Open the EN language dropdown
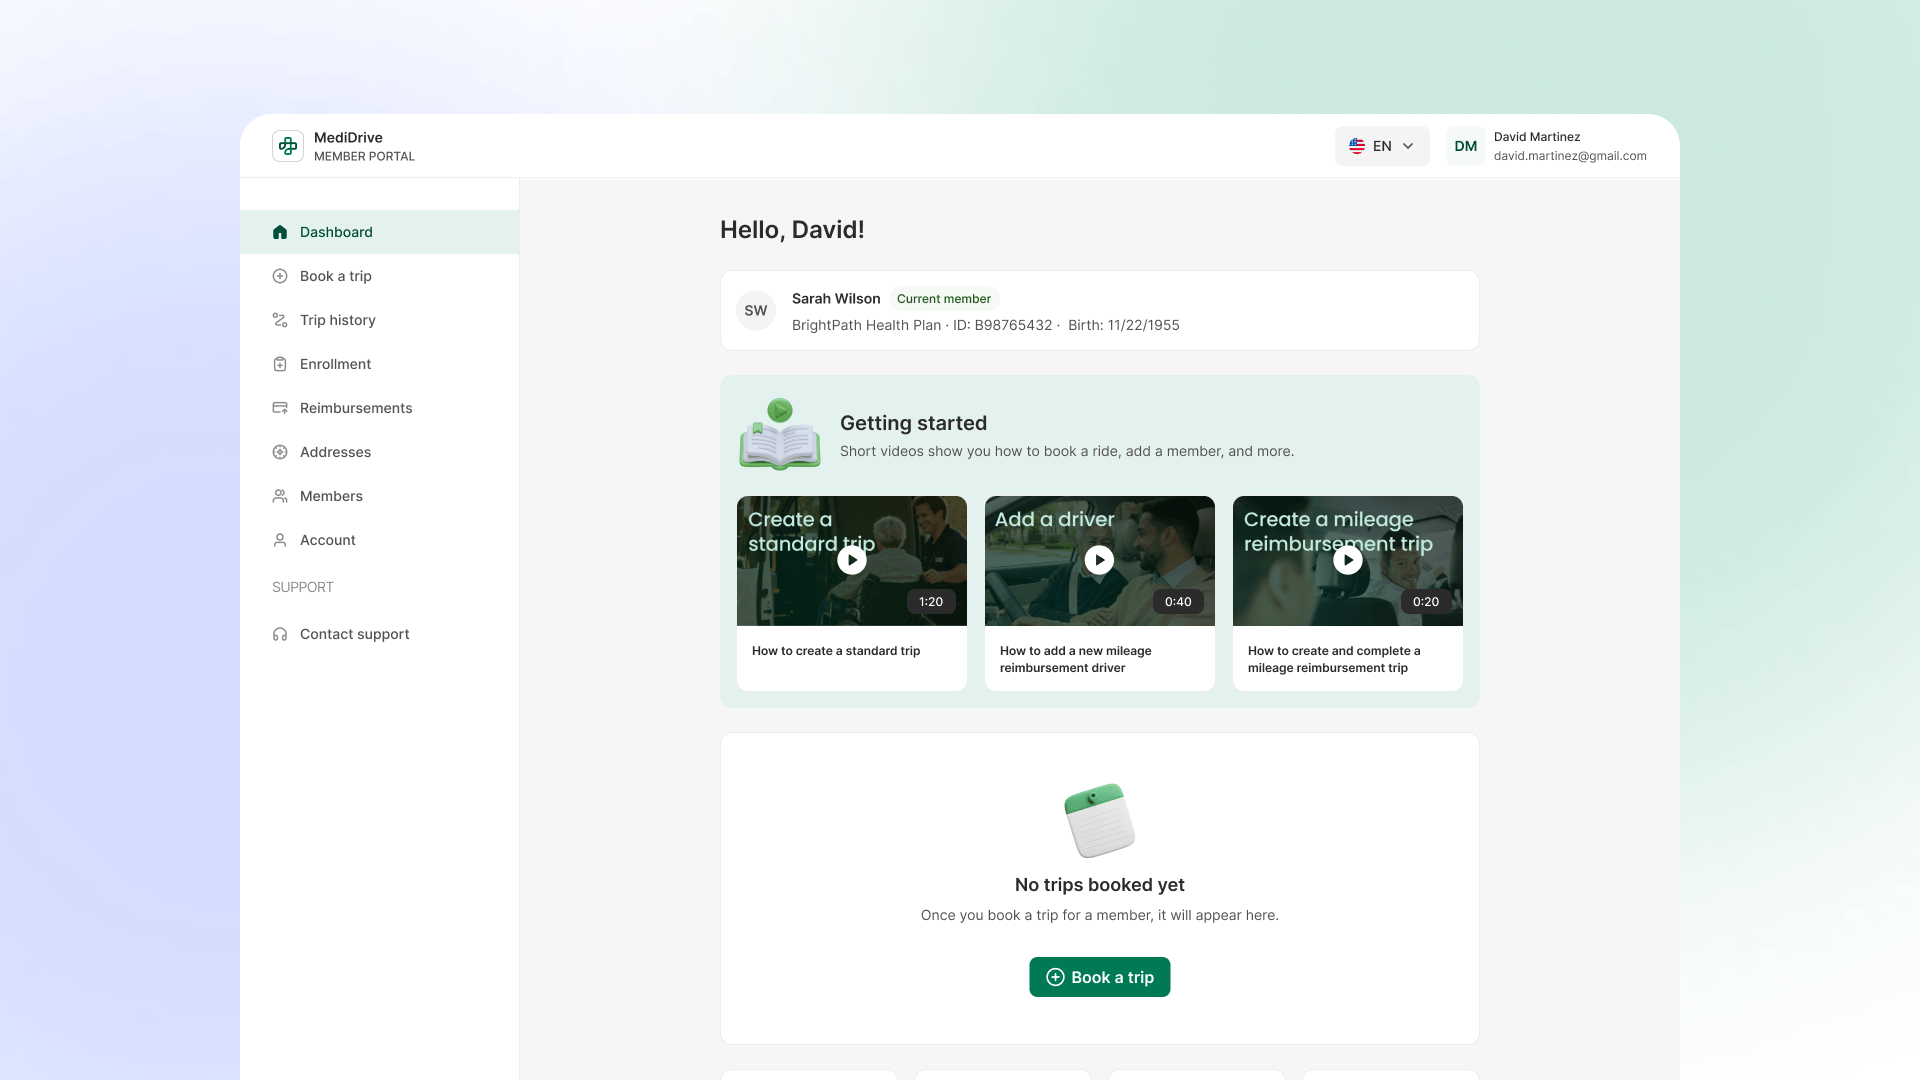 click(1382, 146)
